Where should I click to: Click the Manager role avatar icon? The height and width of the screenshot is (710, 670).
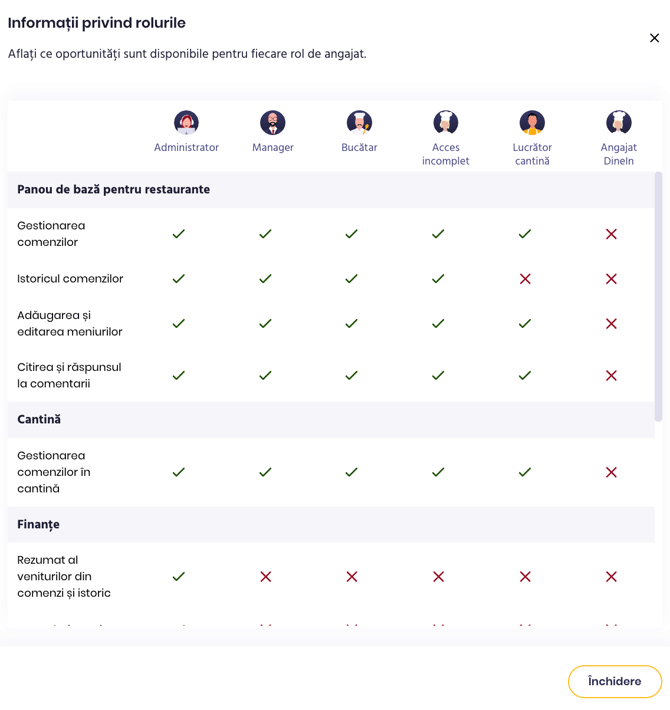click(x=273, y=123)
